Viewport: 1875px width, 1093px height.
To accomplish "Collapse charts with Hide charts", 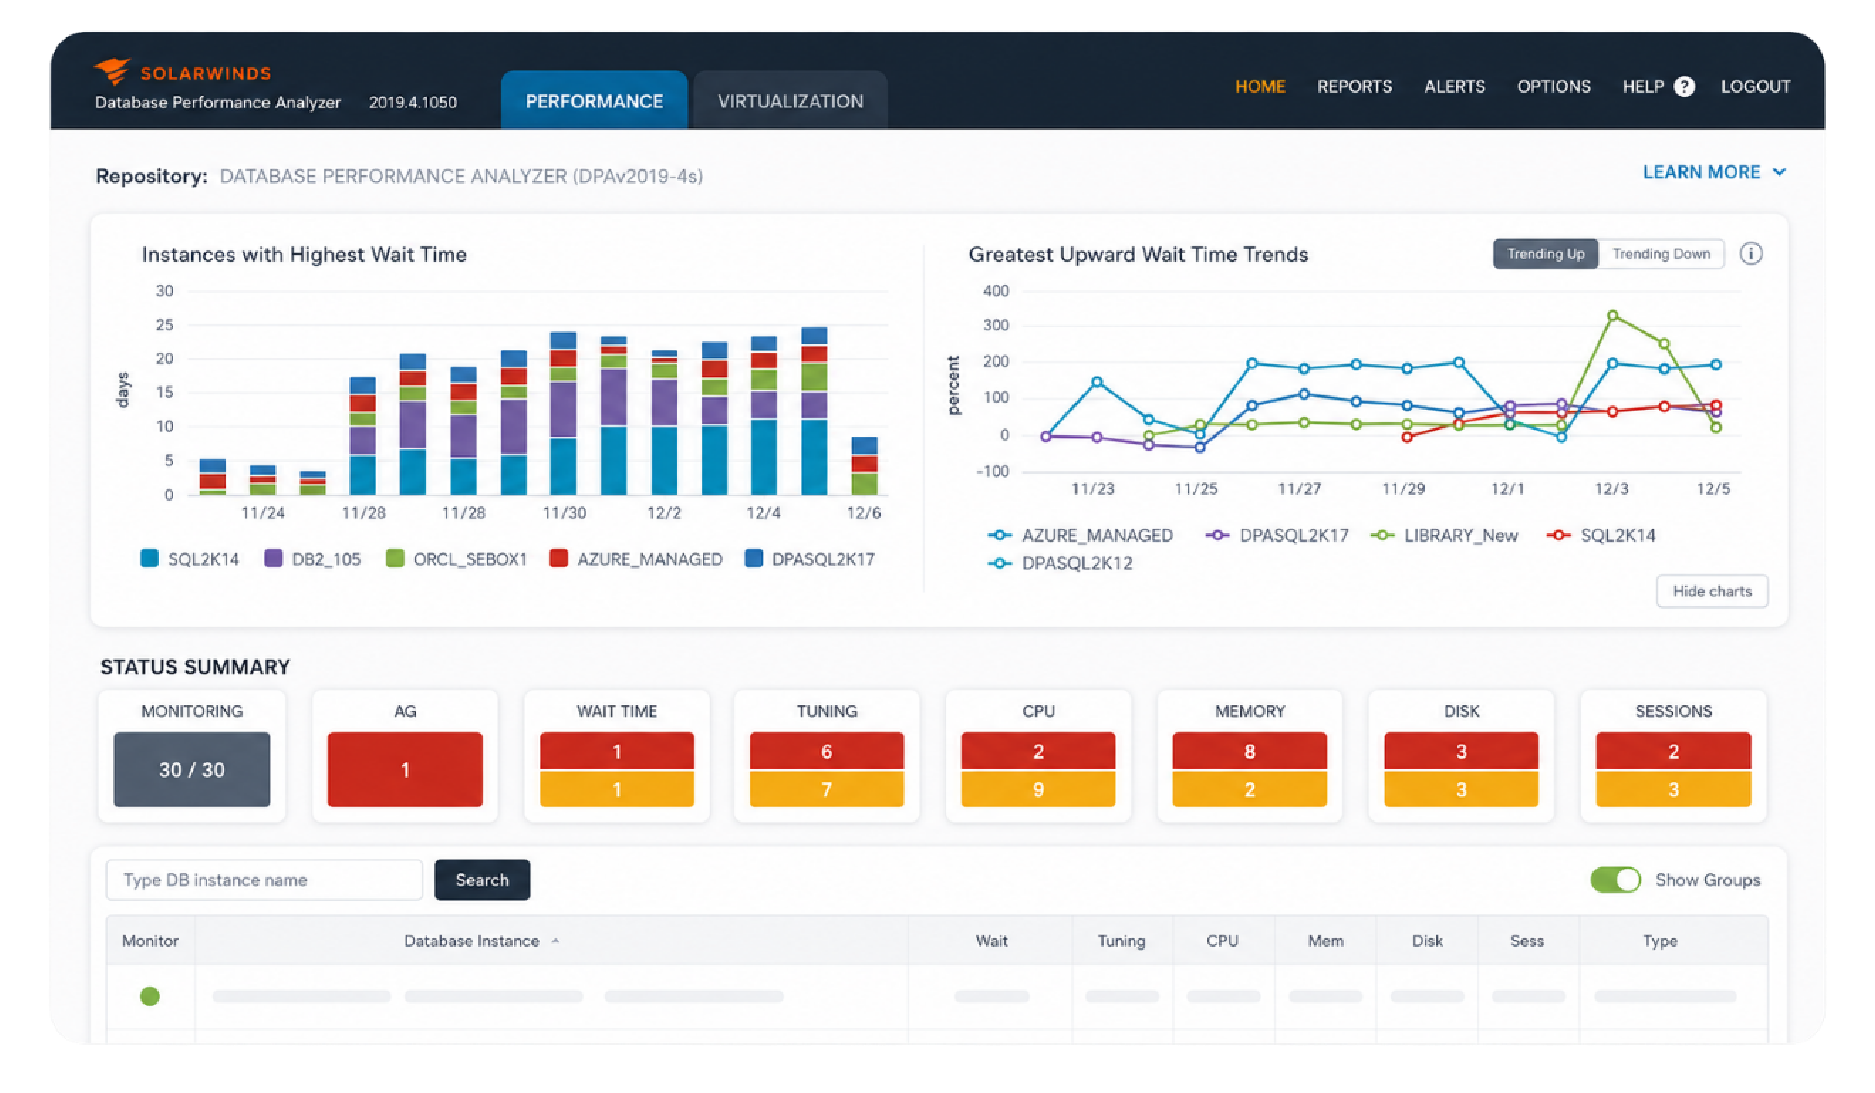I will pos(1712,591).
